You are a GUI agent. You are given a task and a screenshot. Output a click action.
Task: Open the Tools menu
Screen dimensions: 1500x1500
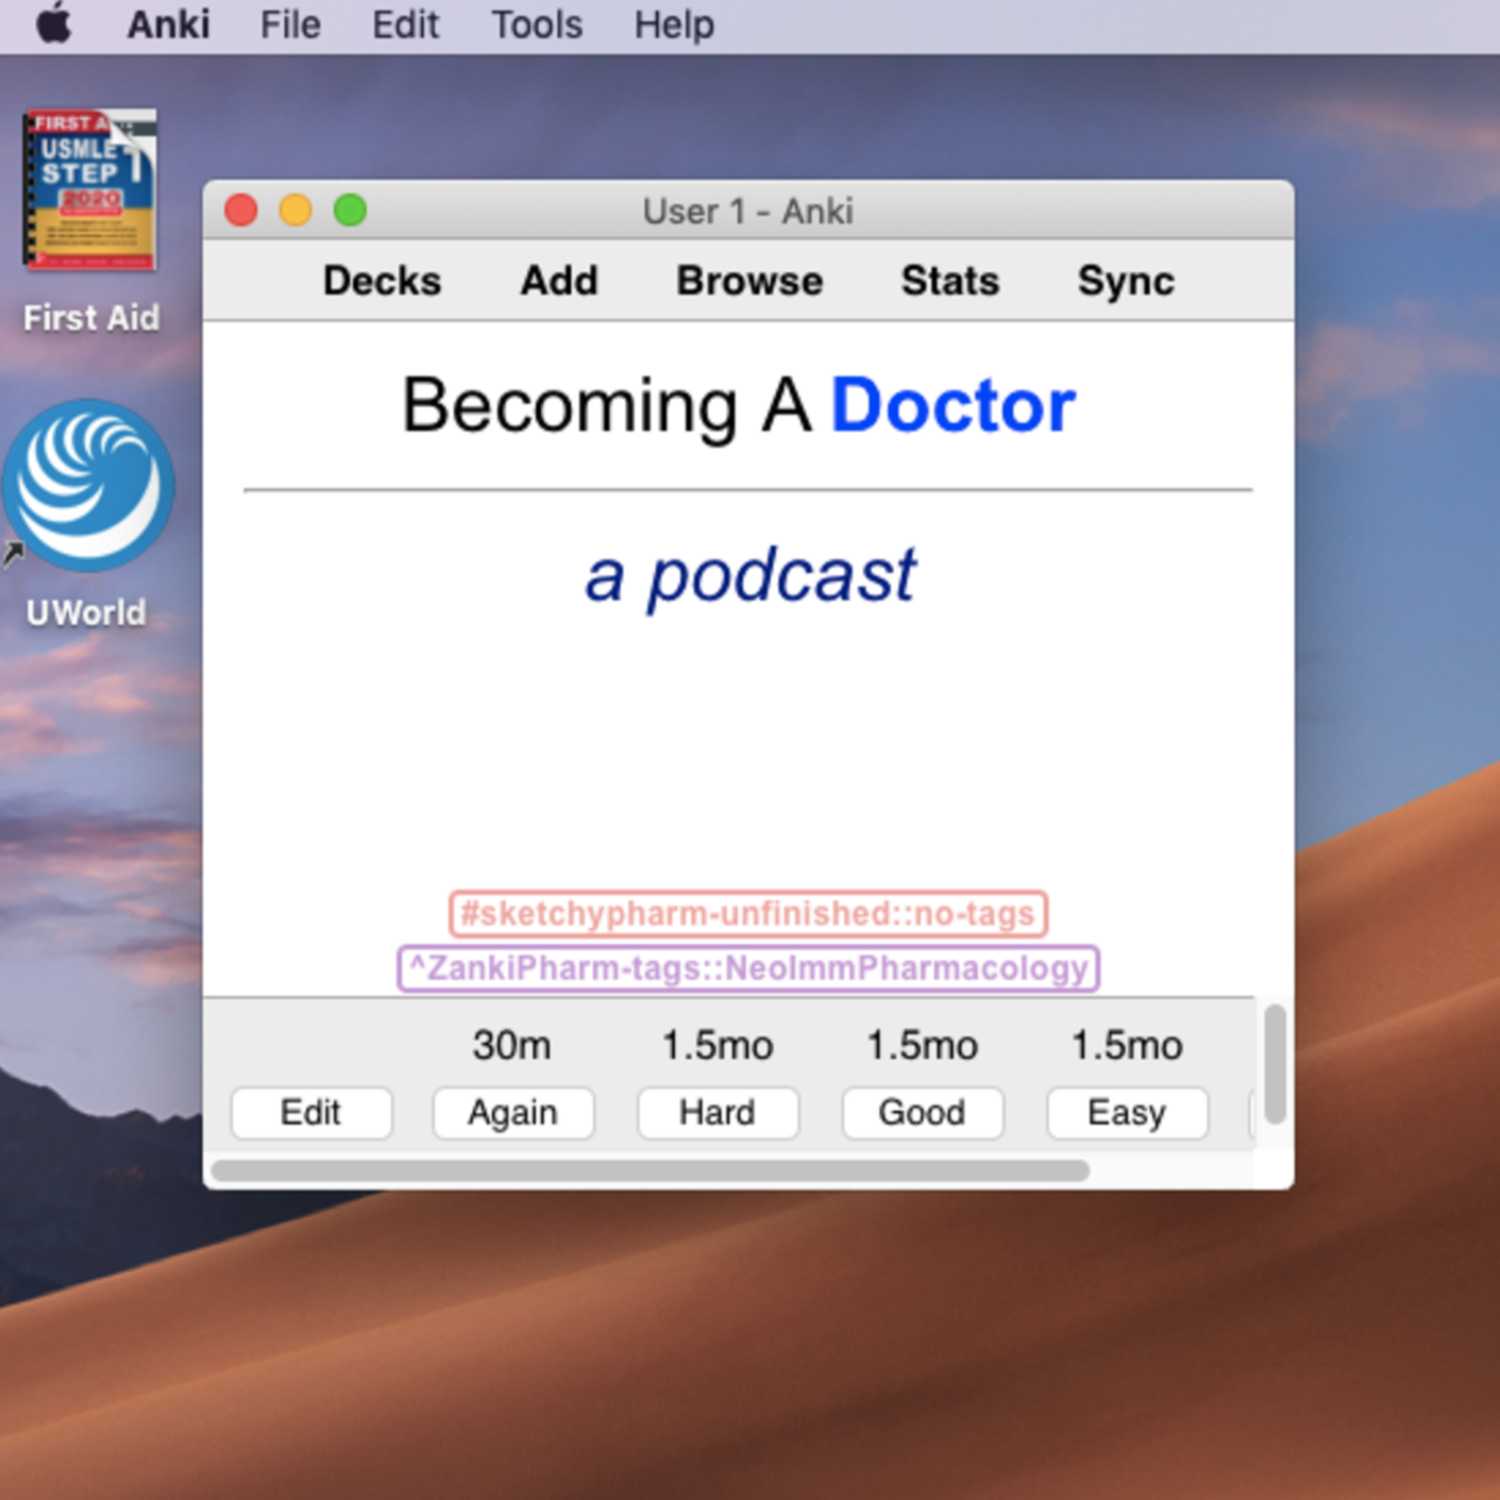click(x=537, y=24)
